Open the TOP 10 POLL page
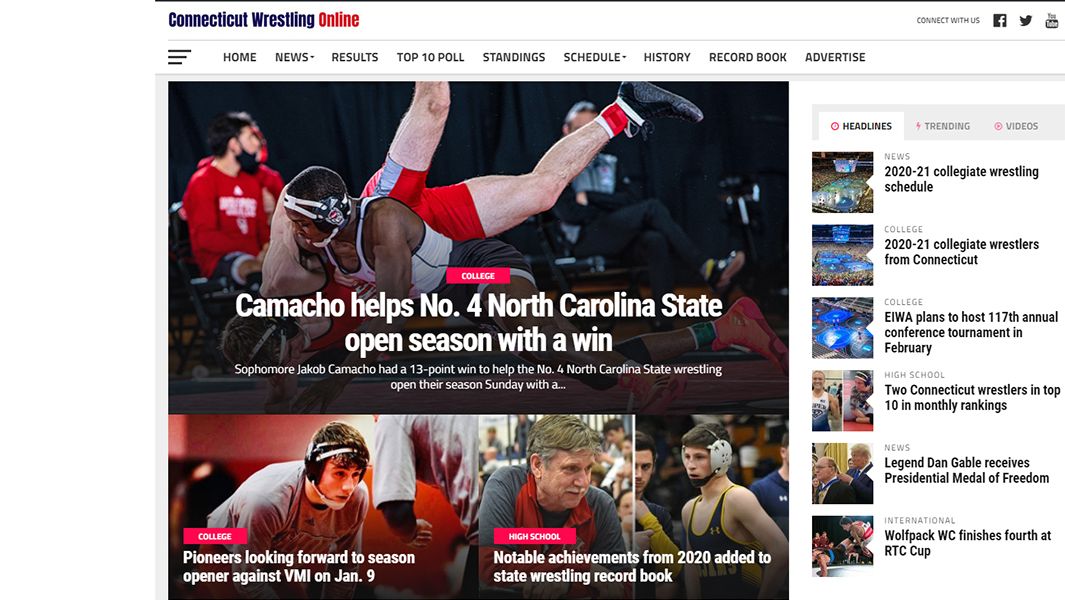Image resolution: width=1065 pixels, height=600 pixels. pos(431,57)
